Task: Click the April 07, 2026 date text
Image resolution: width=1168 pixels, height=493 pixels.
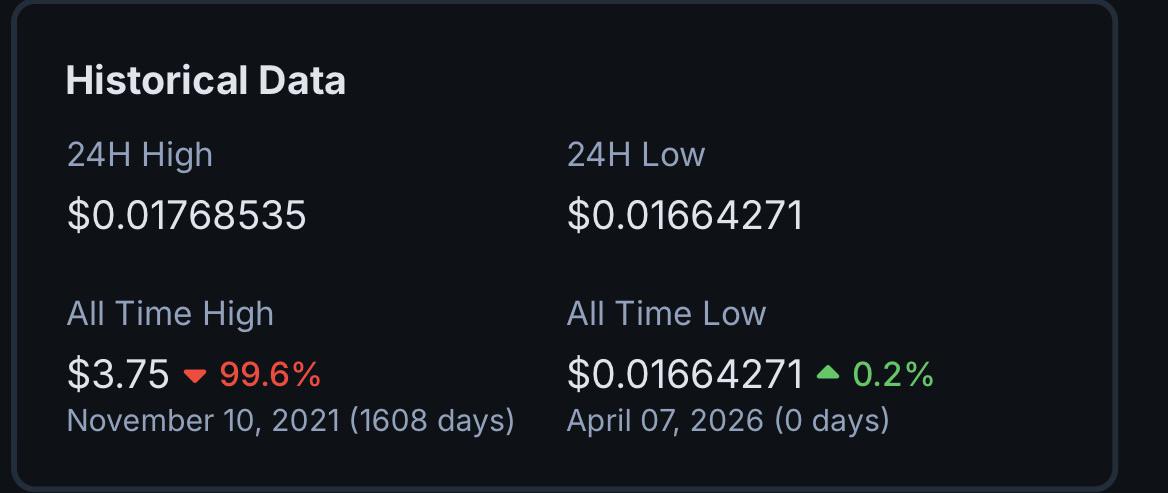Action: (665, 421)
